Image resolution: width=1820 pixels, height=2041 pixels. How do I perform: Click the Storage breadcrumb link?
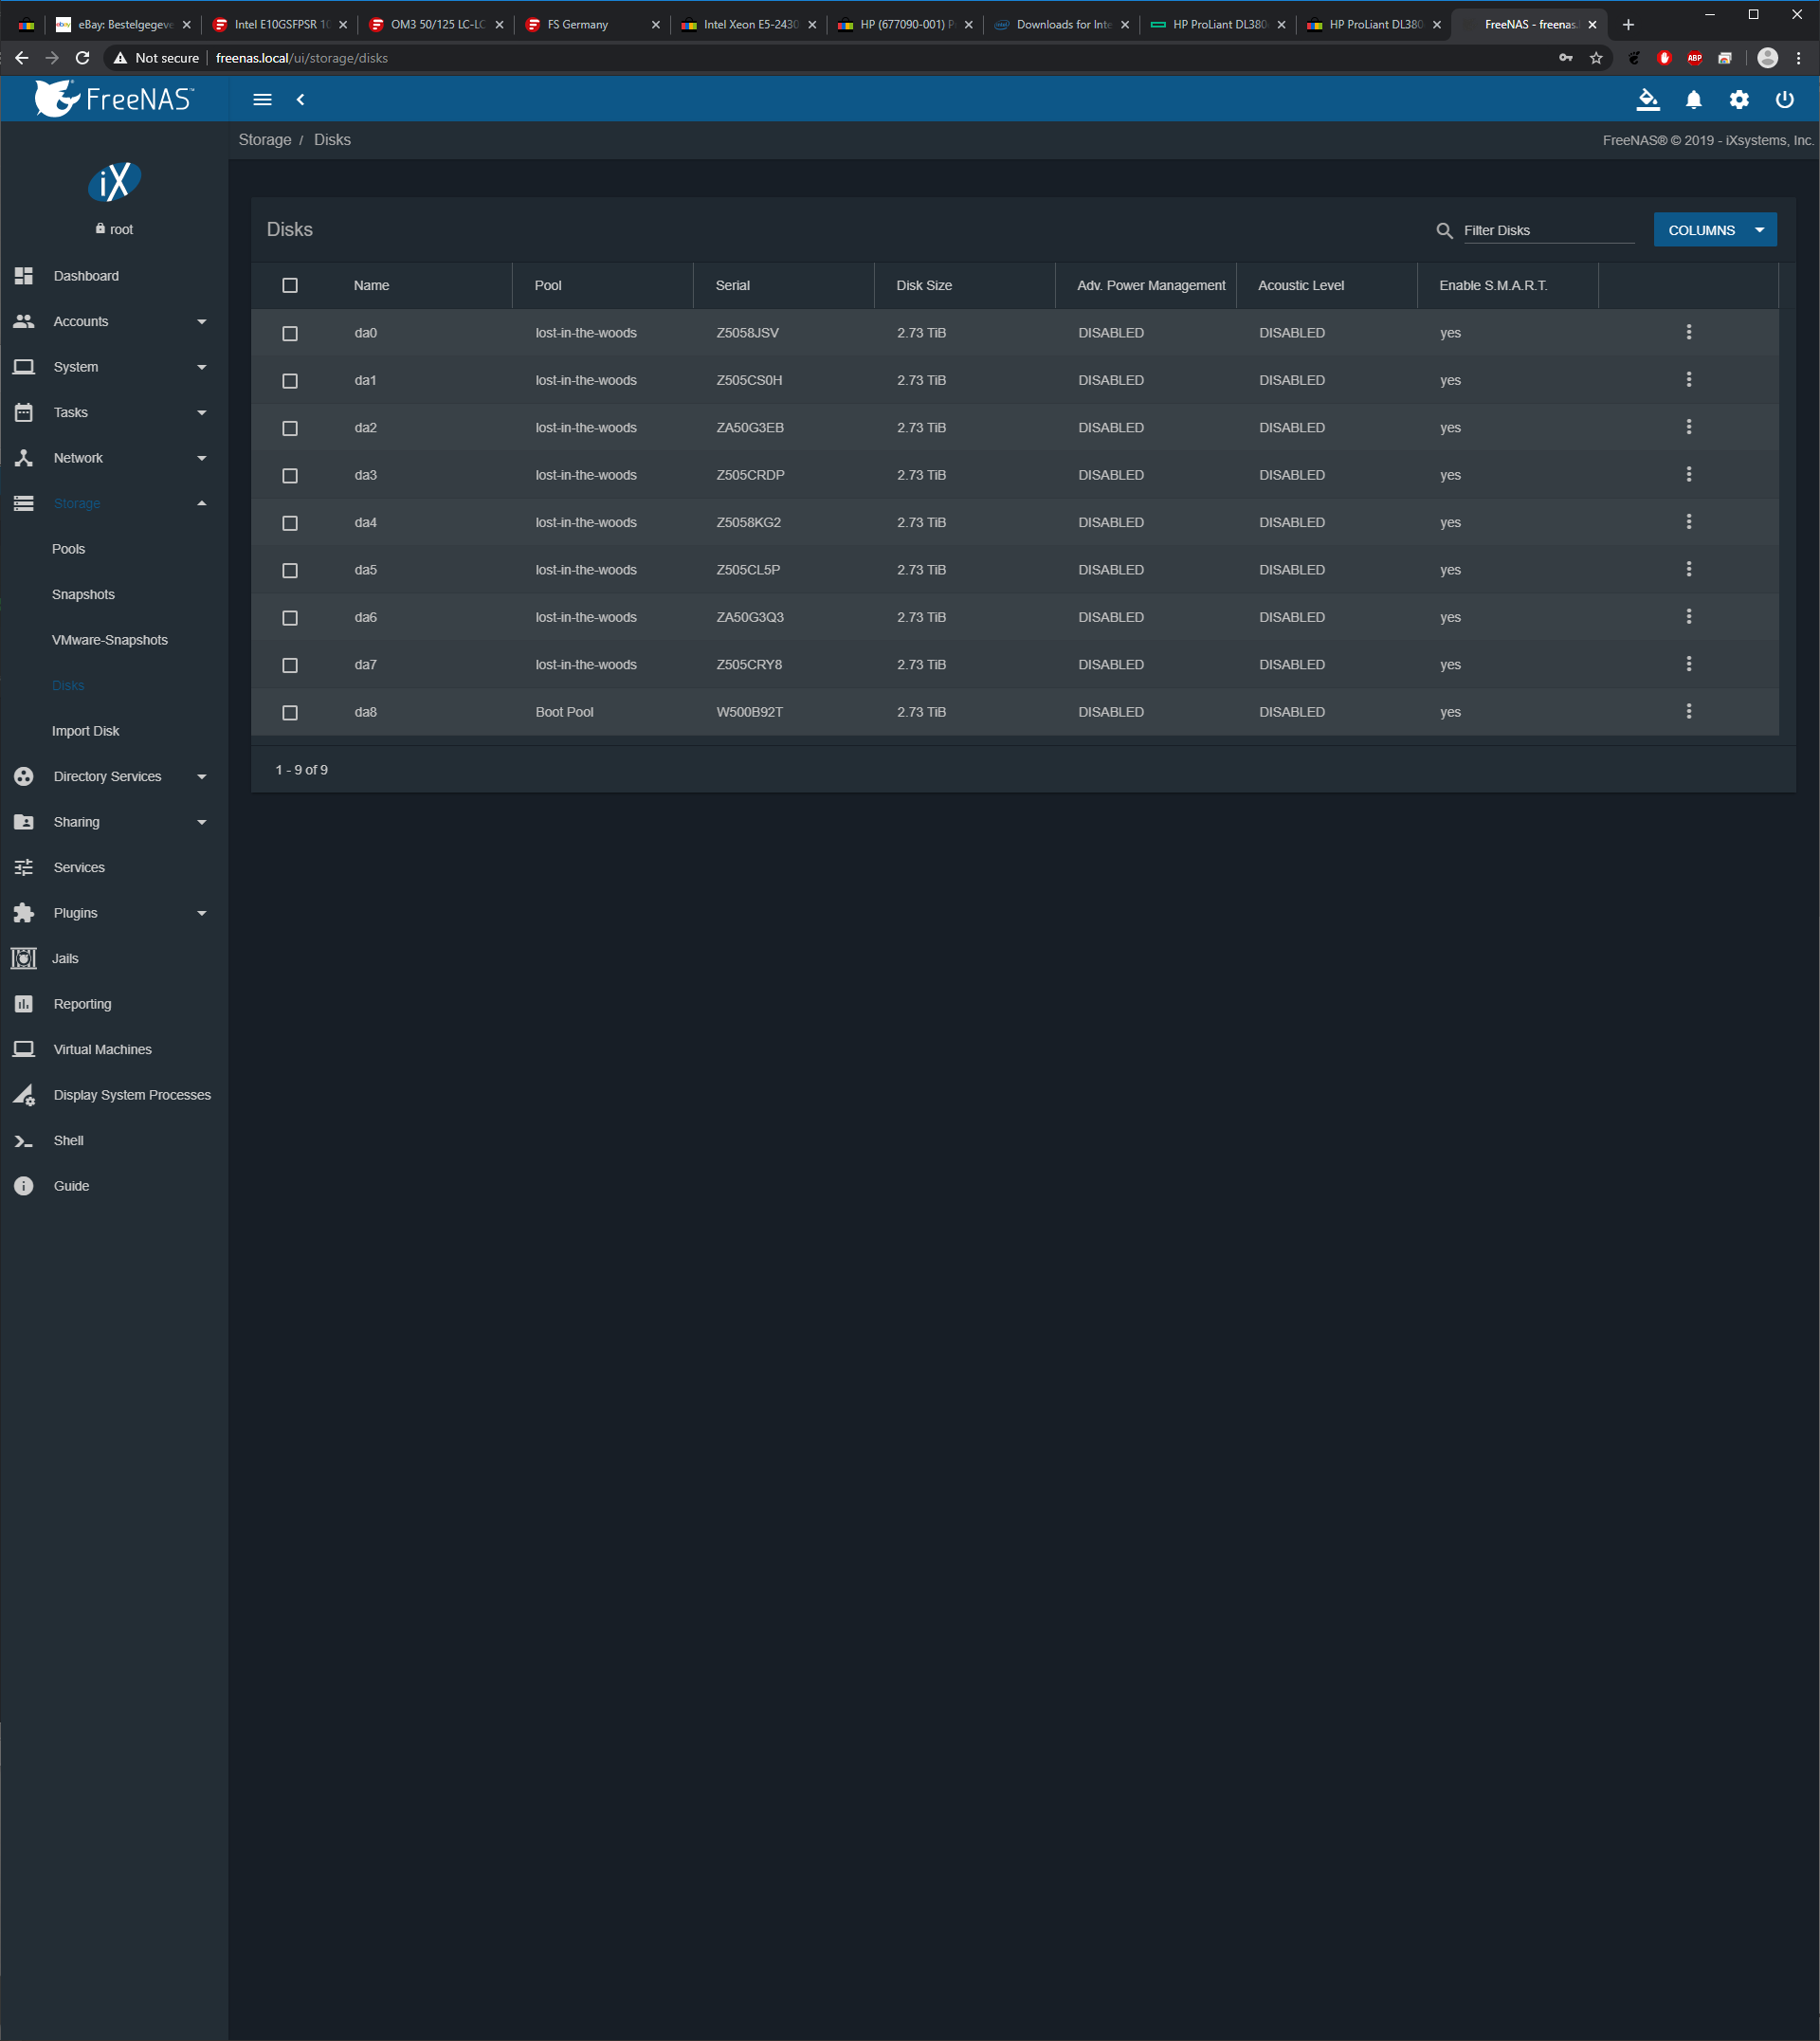coord(265,140)
